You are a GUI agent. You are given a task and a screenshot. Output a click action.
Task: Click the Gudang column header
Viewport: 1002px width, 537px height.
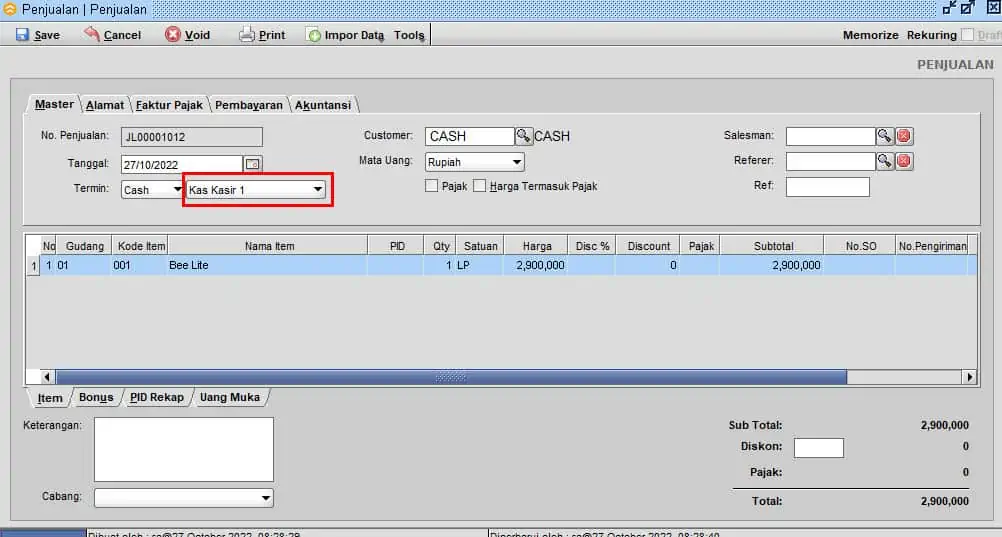[x=84, y=245]
